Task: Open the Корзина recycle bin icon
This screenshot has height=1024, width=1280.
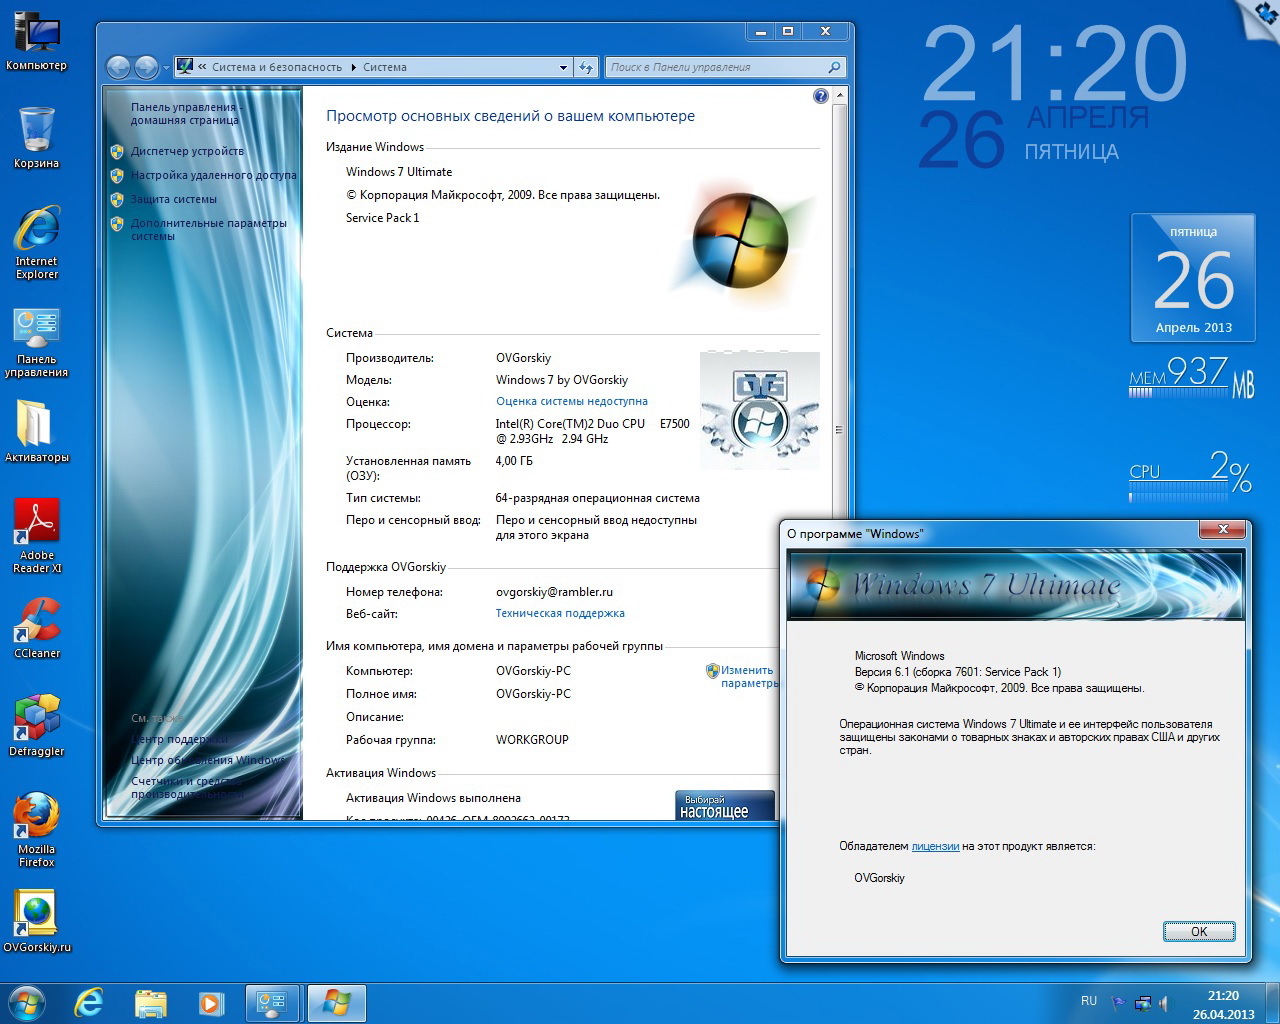Action: [x=37, y=138]
